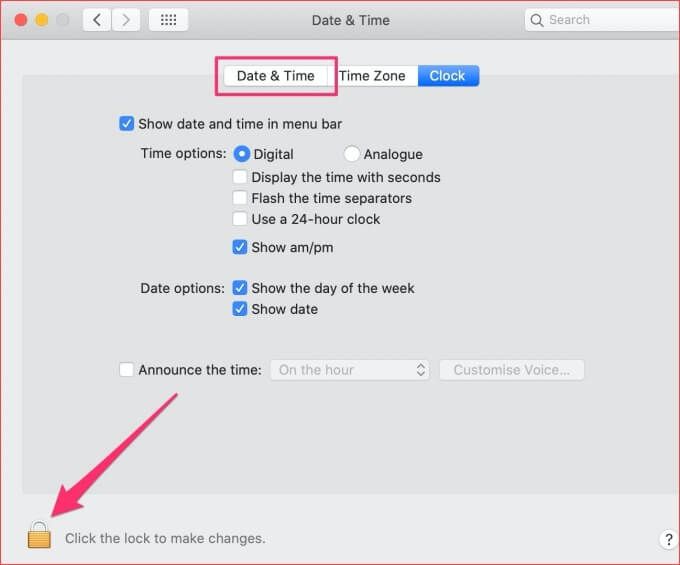This screenshot has height=565, width=680.
Task: Click the Customise Voice button
Action: (x=512, y=370)
